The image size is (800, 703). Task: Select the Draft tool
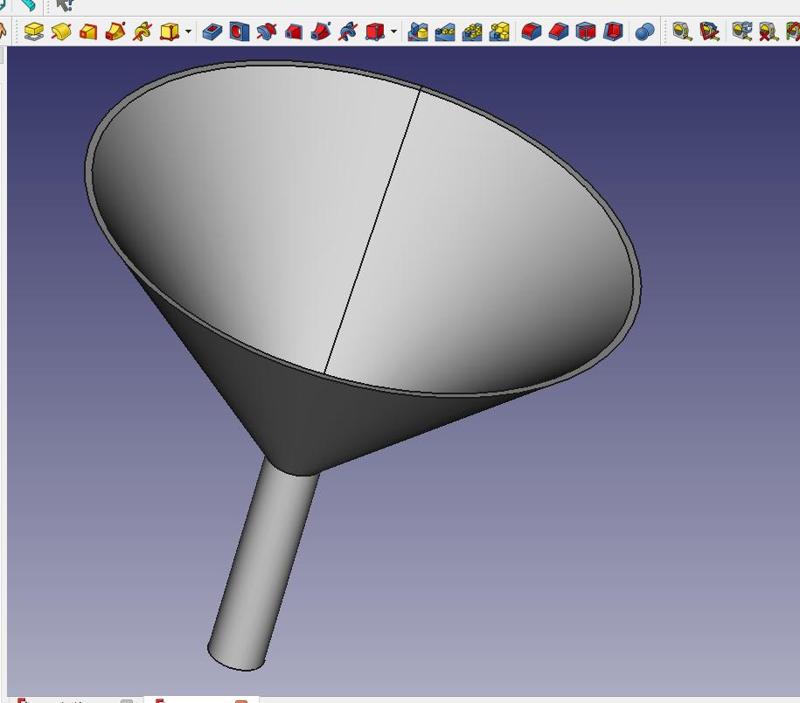point(586,32)
